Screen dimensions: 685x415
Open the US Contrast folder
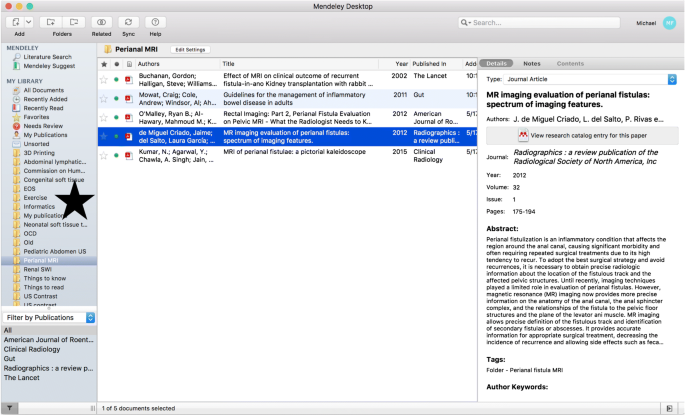coord(40,296)
